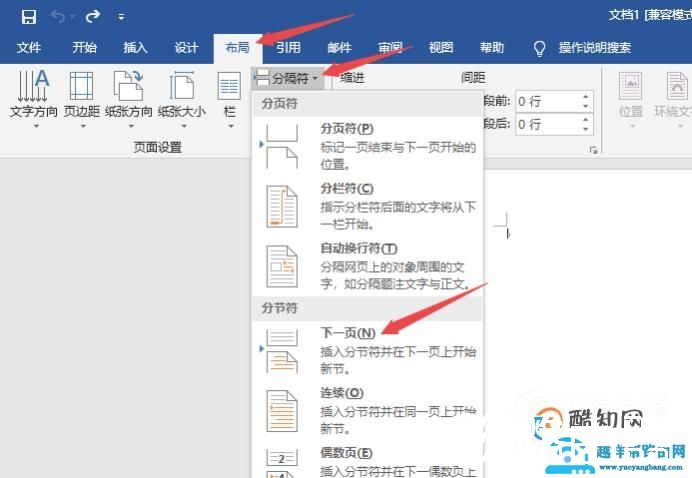The image size is (692, 478).
Task: Select 下一页(N) section break option
Action: click(x=368, y=351)
